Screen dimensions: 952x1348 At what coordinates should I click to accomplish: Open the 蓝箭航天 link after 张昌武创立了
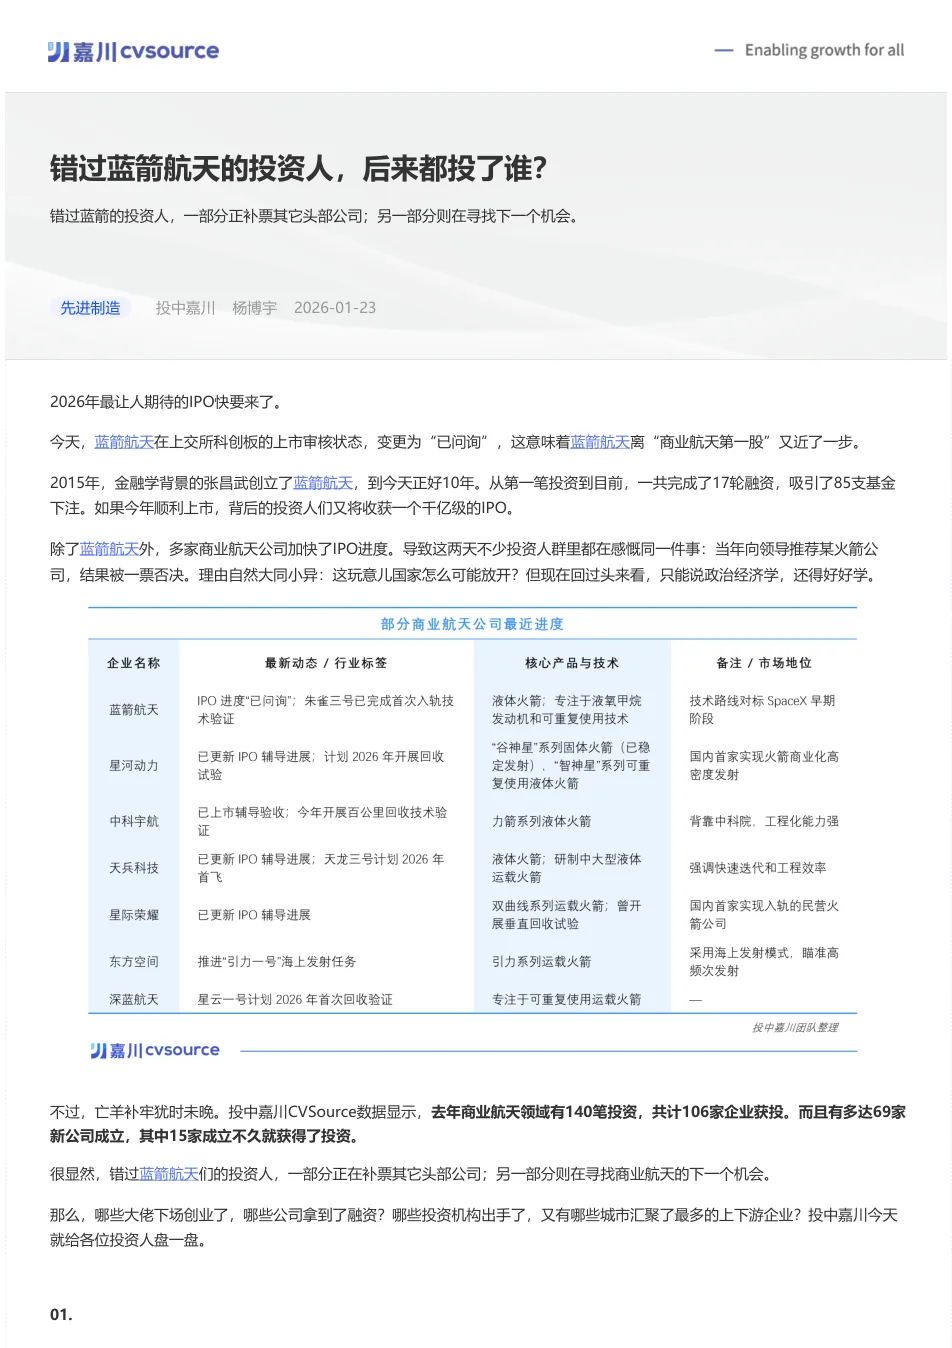point(323,483)
